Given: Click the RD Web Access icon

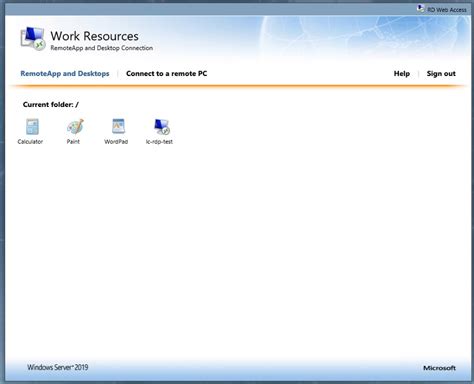Looking at the screenshot, I should (x=421, y=9).
